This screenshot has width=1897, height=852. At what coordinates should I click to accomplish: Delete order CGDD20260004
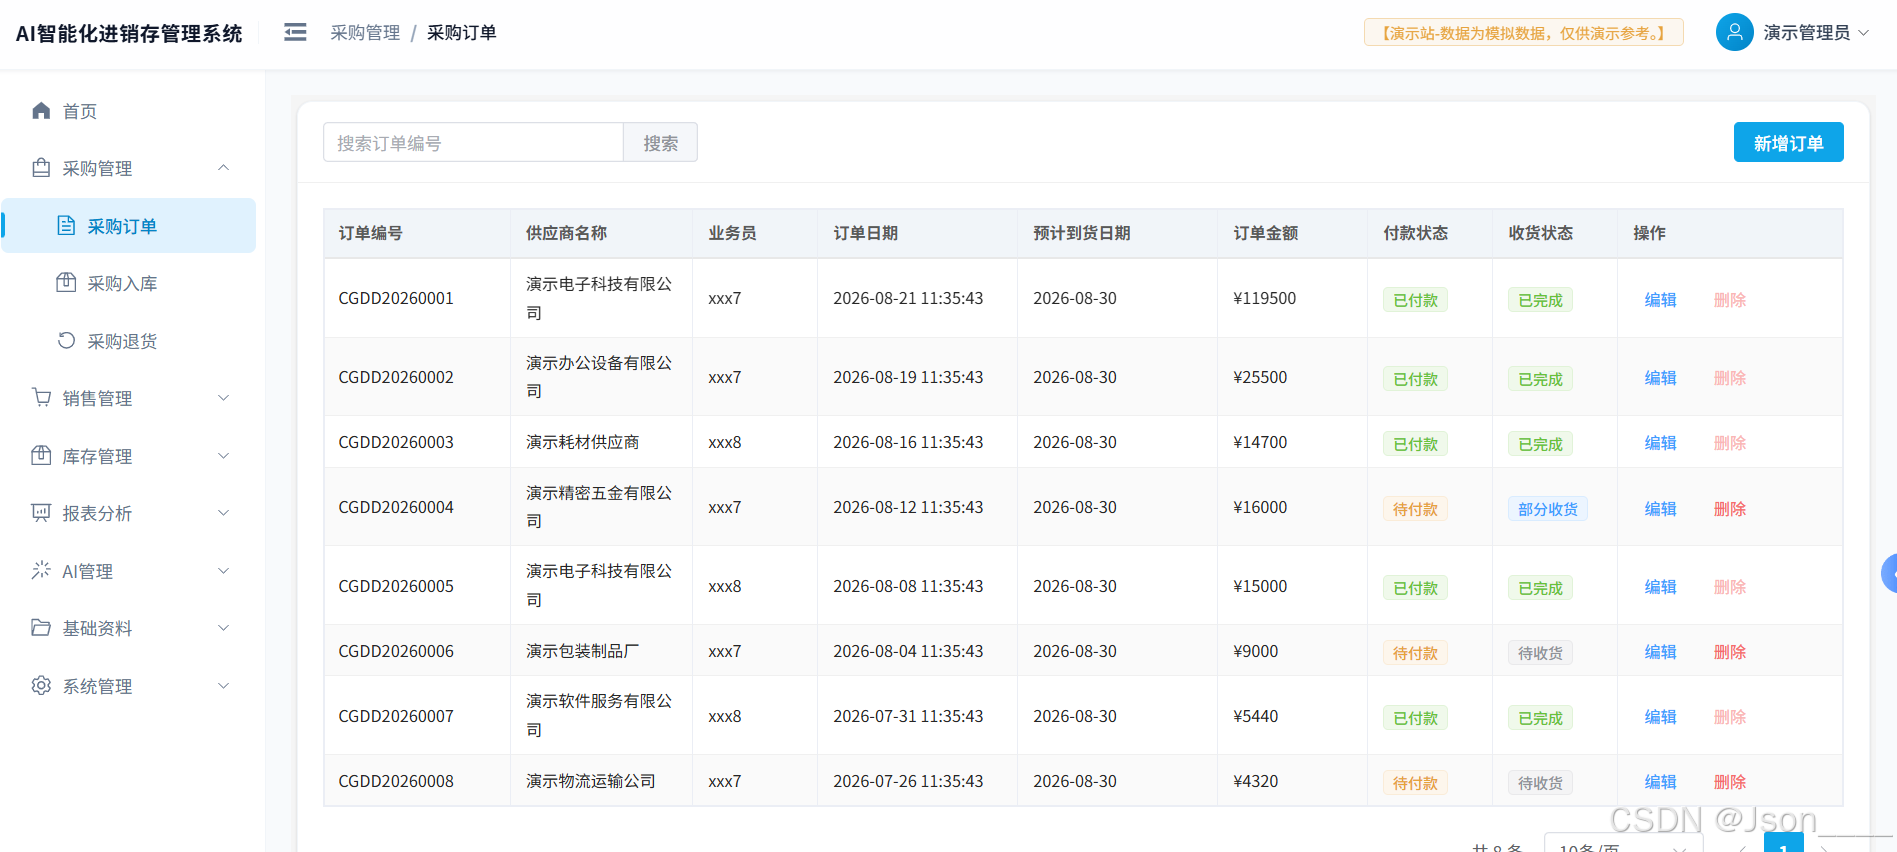click(x=1730, y=509)
